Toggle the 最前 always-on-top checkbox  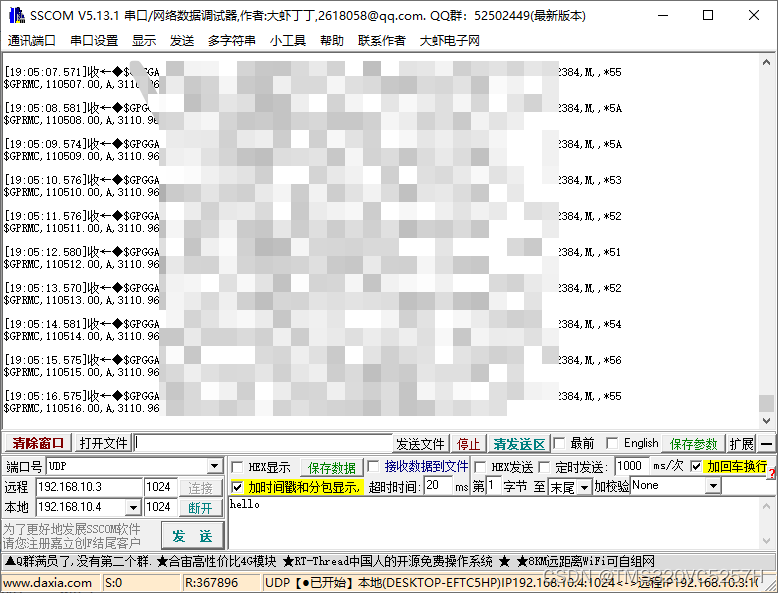tap(559, 443)
